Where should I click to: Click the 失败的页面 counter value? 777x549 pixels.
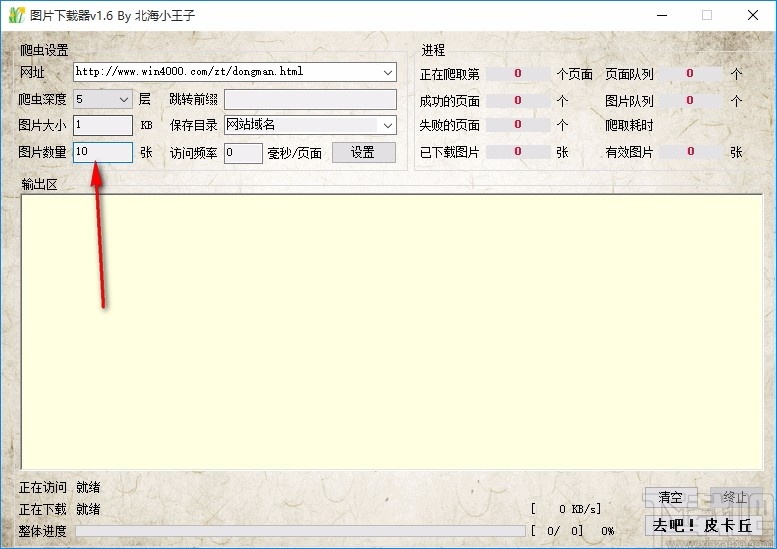517,125
